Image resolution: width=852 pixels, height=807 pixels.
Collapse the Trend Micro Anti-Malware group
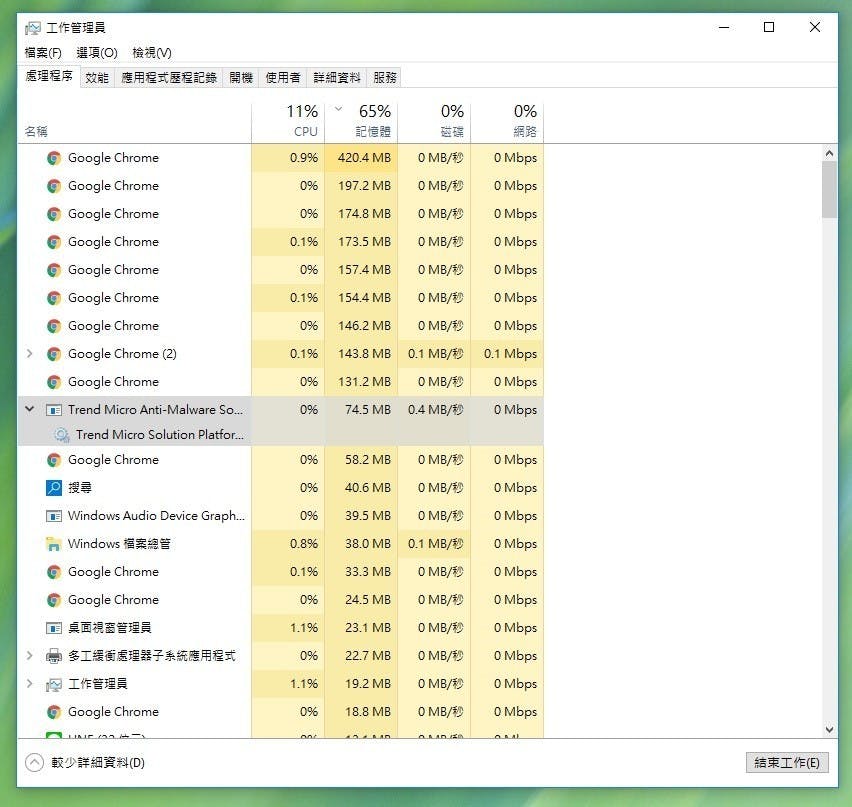[x=30, y=409]
